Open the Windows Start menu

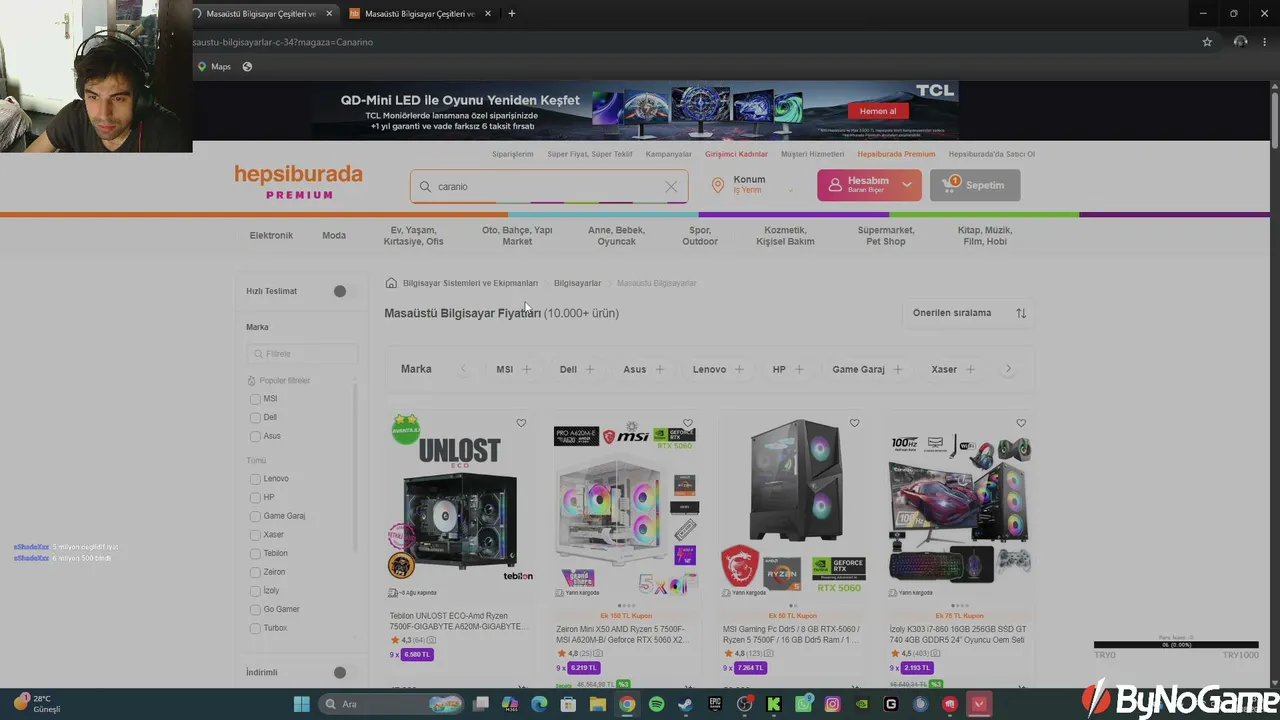click(301, 704)
